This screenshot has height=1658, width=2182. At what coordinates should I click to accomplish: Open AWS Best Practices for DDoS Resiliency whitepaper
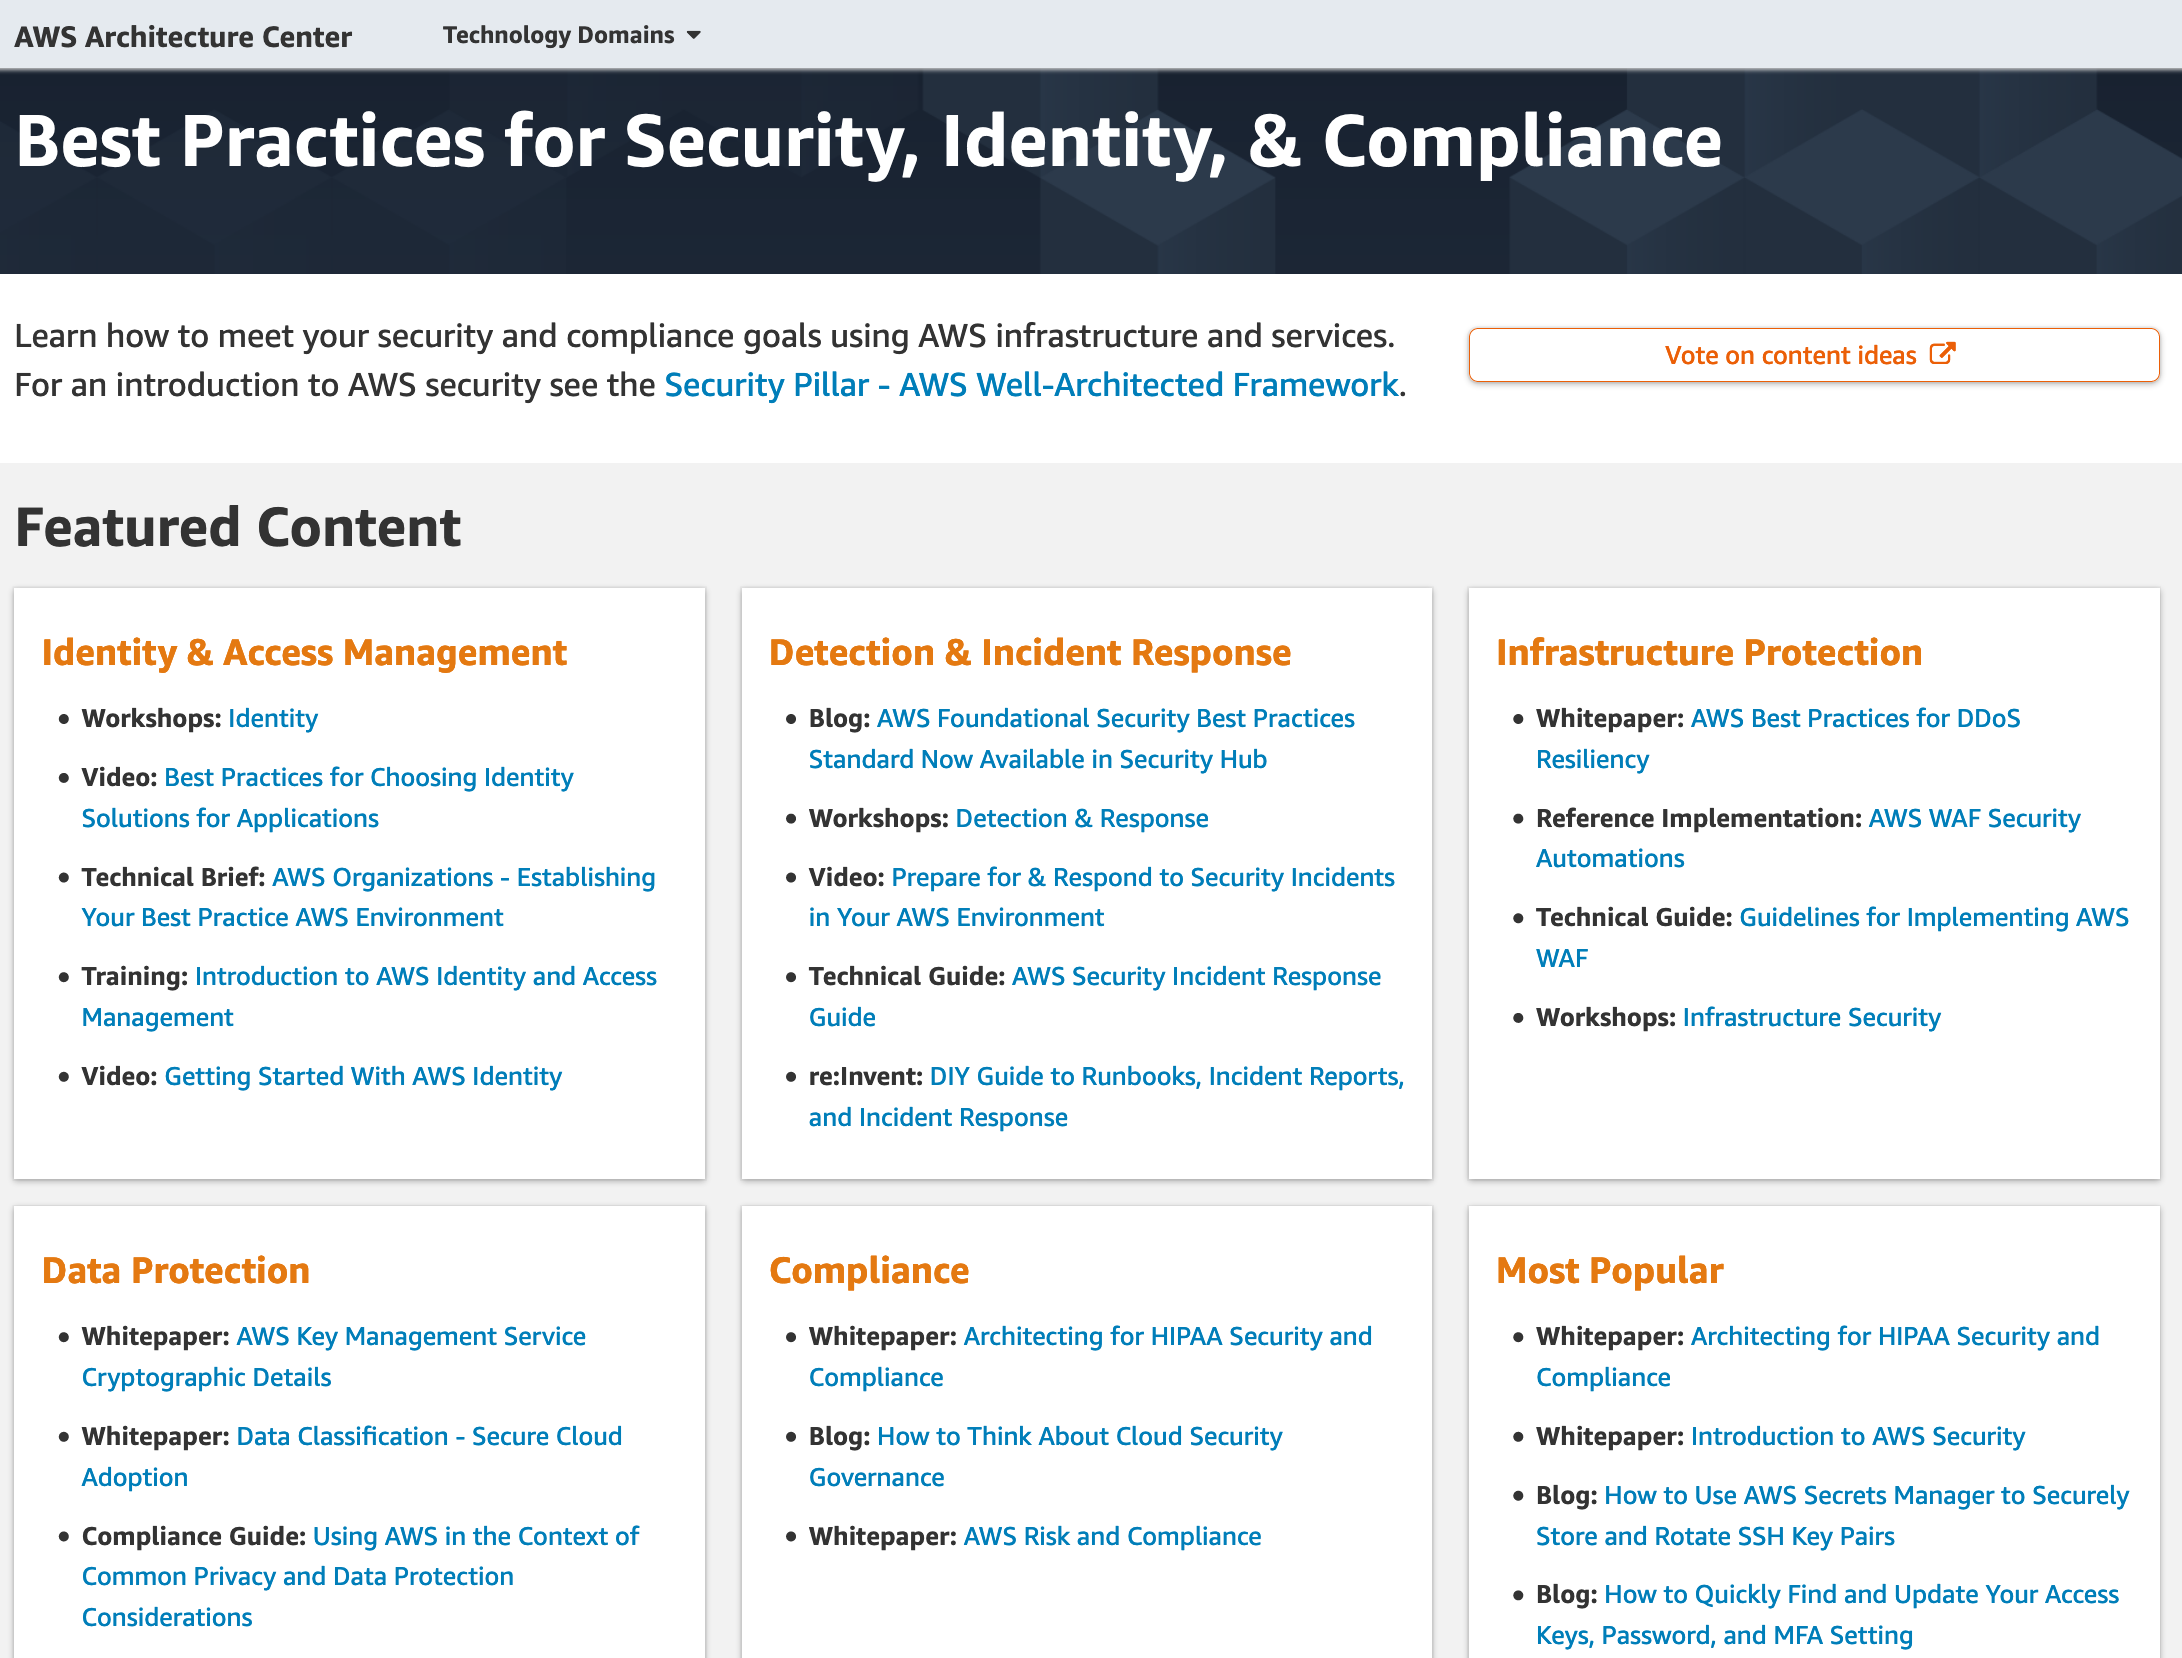[1778, 738]
